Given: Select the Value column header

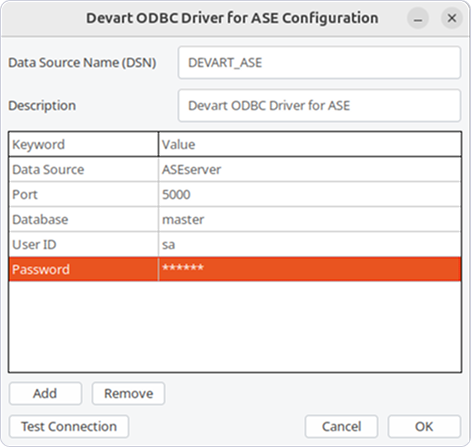Looking at the screenshot, I should [x=310, y=144].
